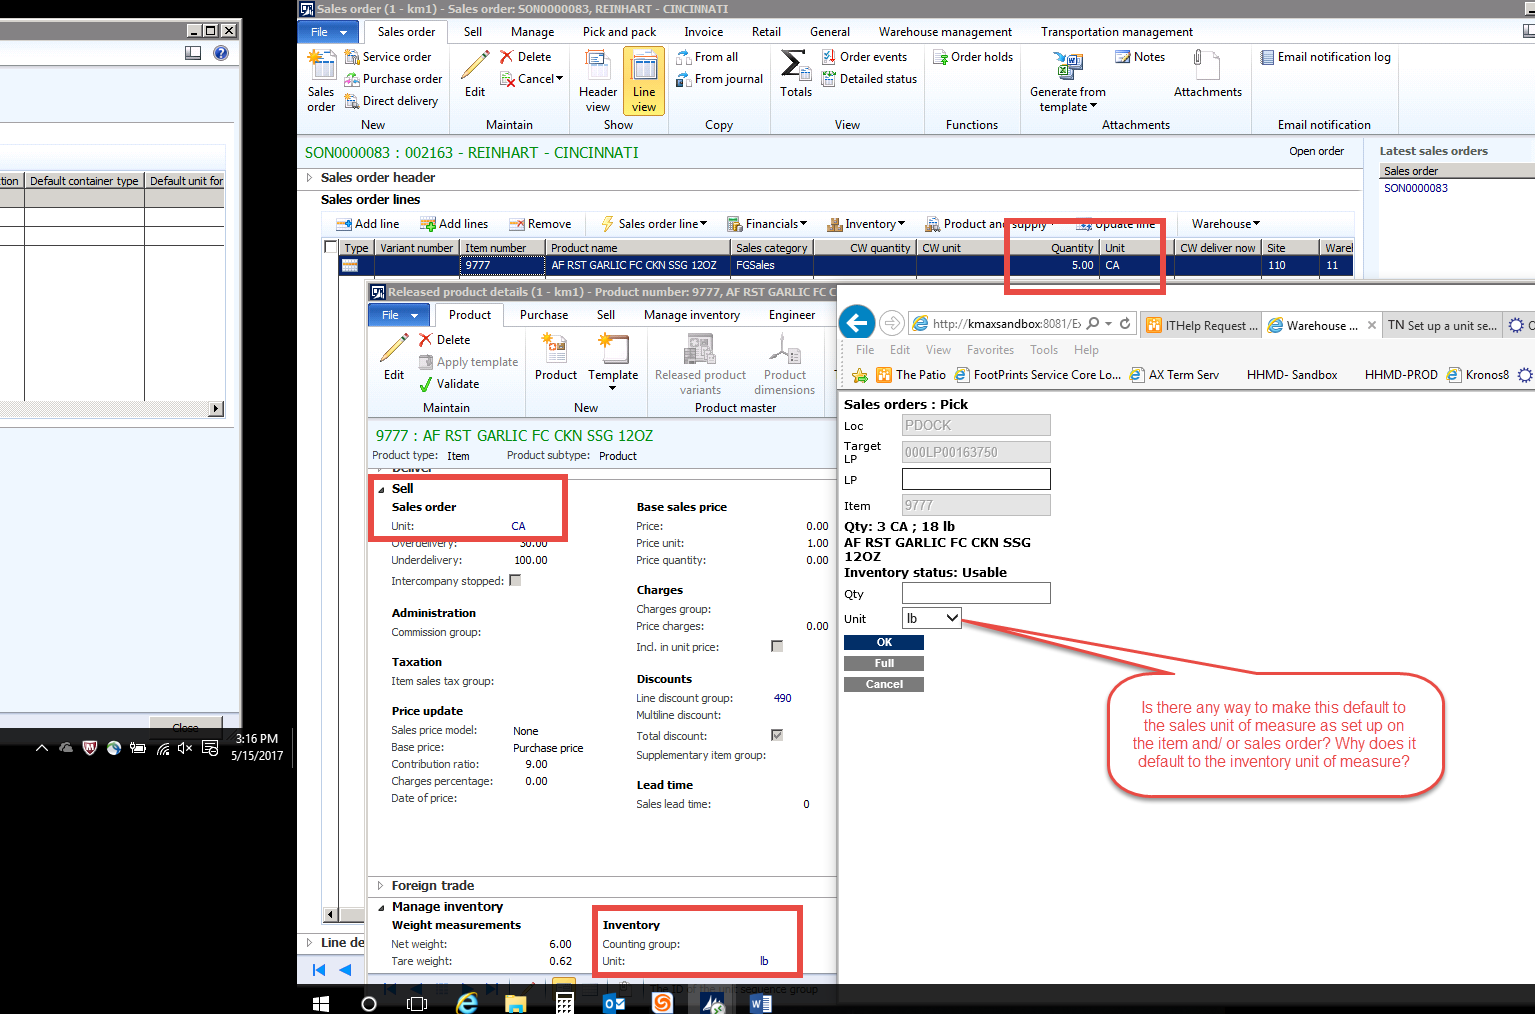
Task: Toggle Intercompany stopped checkbox
Action: coord(515,581)
